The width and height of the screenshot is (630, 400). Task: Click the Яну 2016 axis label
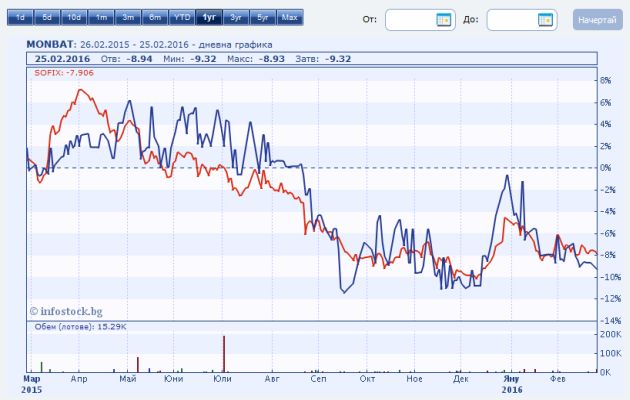(x=512, y=384)
